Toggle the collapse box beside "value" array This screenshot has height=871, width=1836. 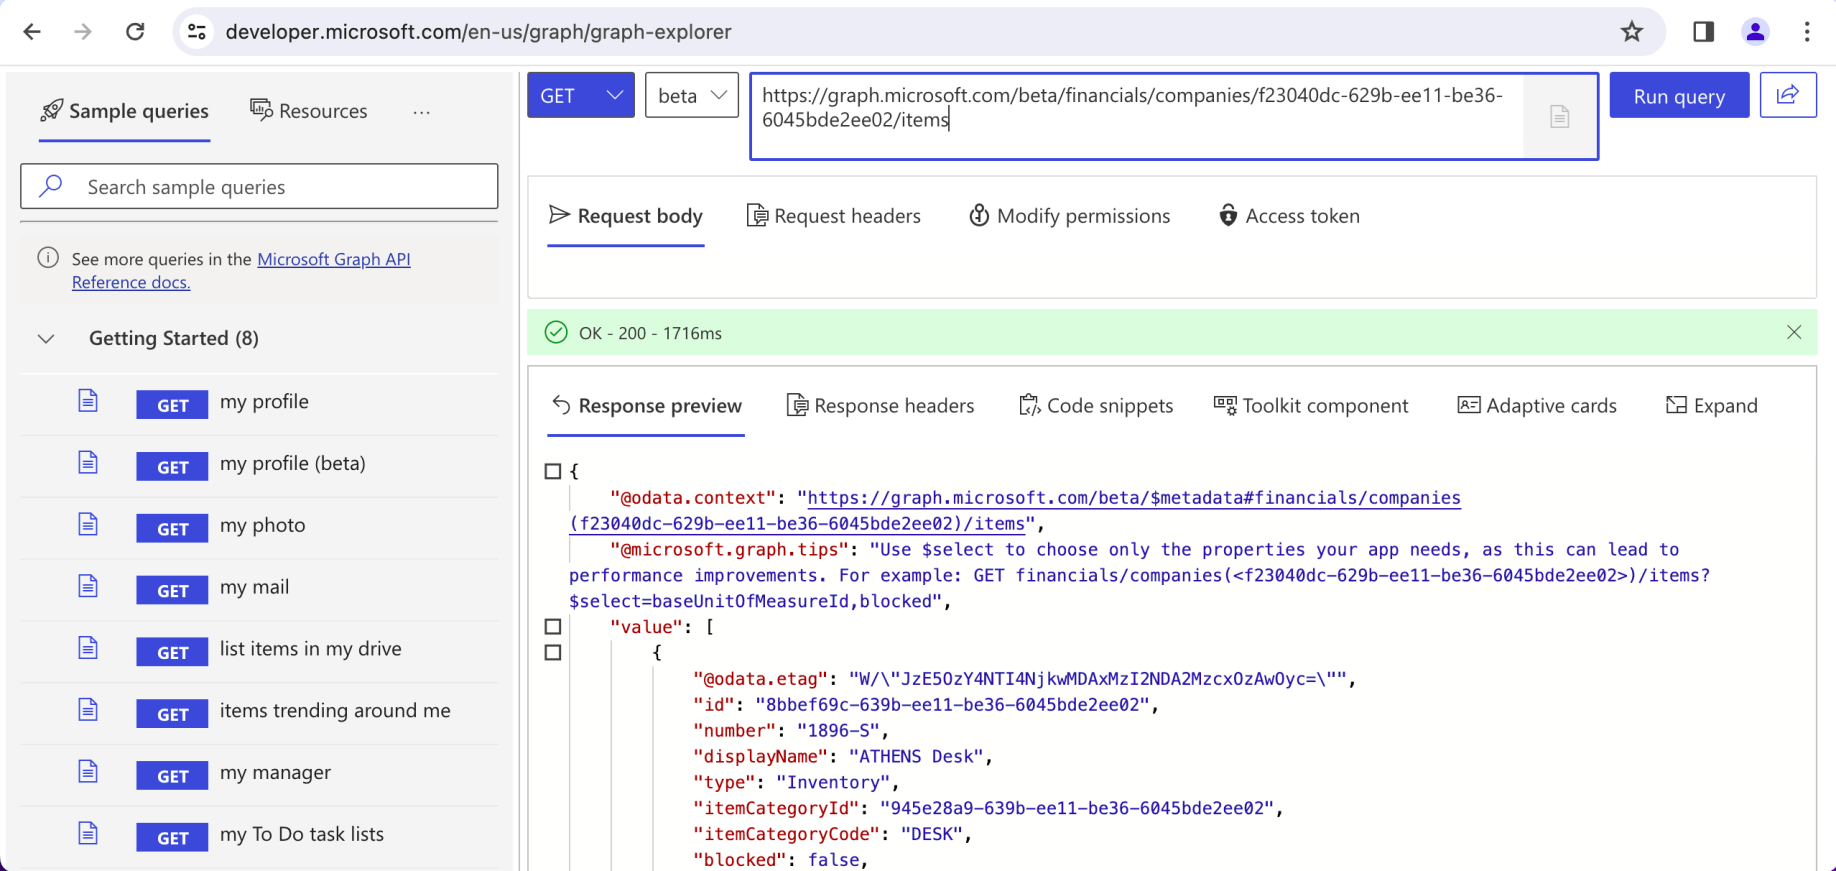pos(553,627)
